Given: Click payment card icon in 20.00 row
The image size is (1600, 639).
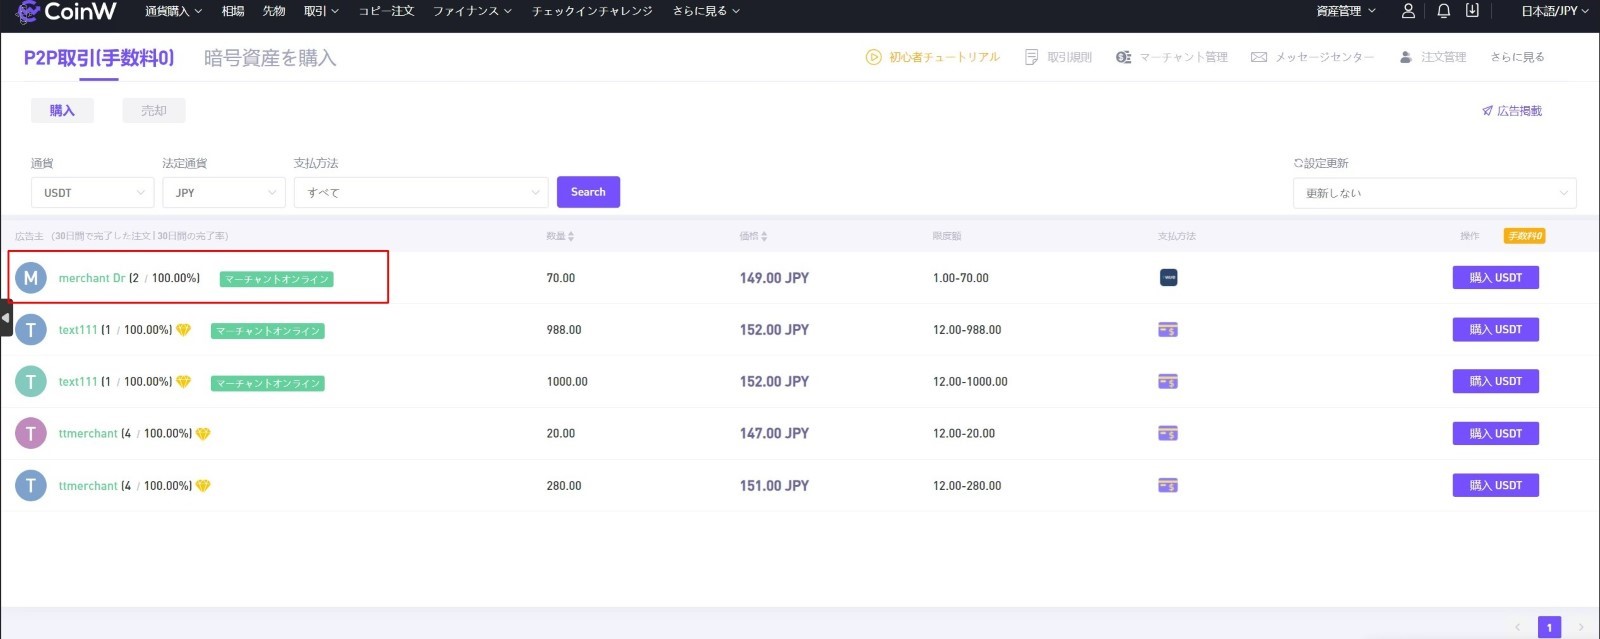Looking at the screenshot, I should [1168, 434].
